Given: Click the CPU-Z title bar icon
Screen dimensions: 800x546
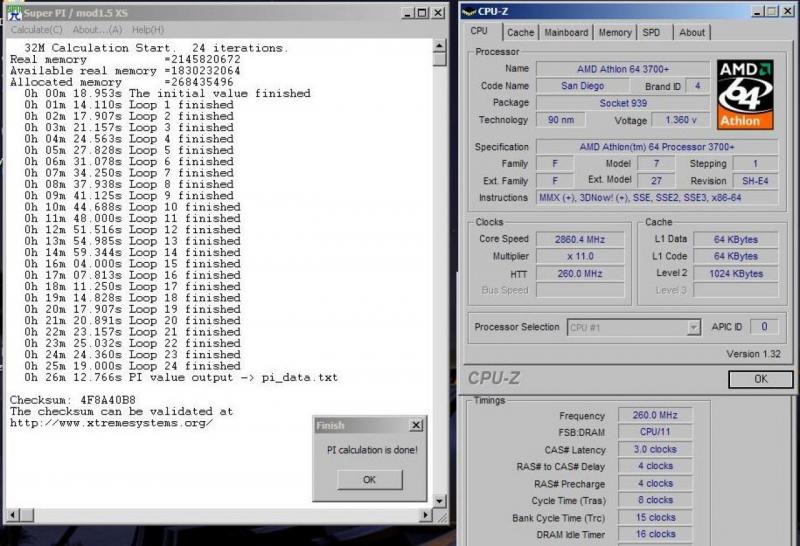Looking at the screenshot, I should tap(469, 12).
